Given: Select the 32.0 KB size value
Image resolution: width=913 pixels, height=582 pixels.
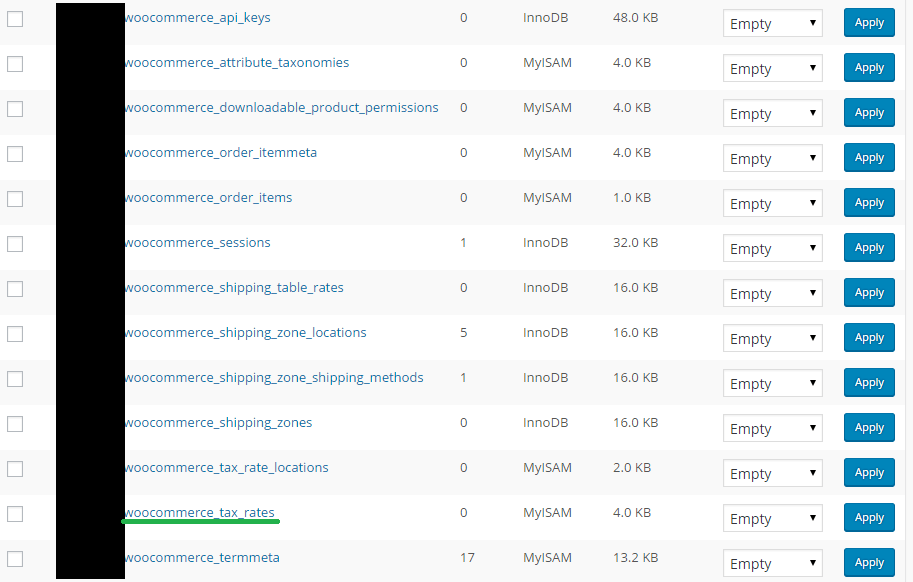Looking at the screenshot, I should (635, 243).
